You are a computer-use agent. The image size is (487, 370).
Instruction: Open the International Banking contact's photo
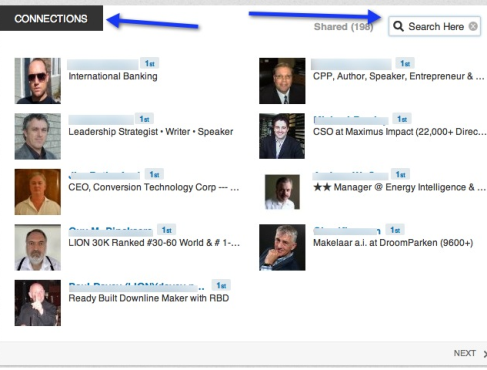coord(38,81)
